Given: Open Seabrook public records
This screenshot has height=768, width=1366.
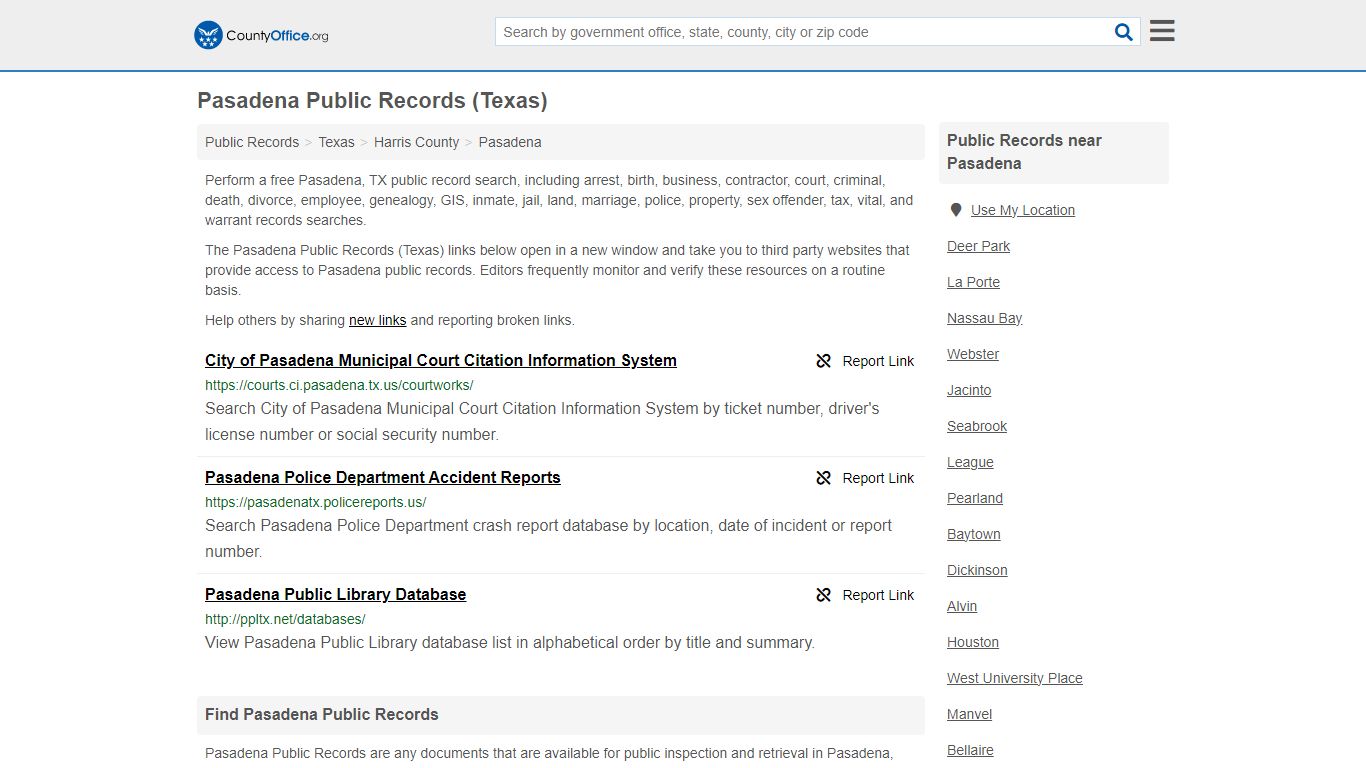Looking at the screenshot, I should [977, 426].
